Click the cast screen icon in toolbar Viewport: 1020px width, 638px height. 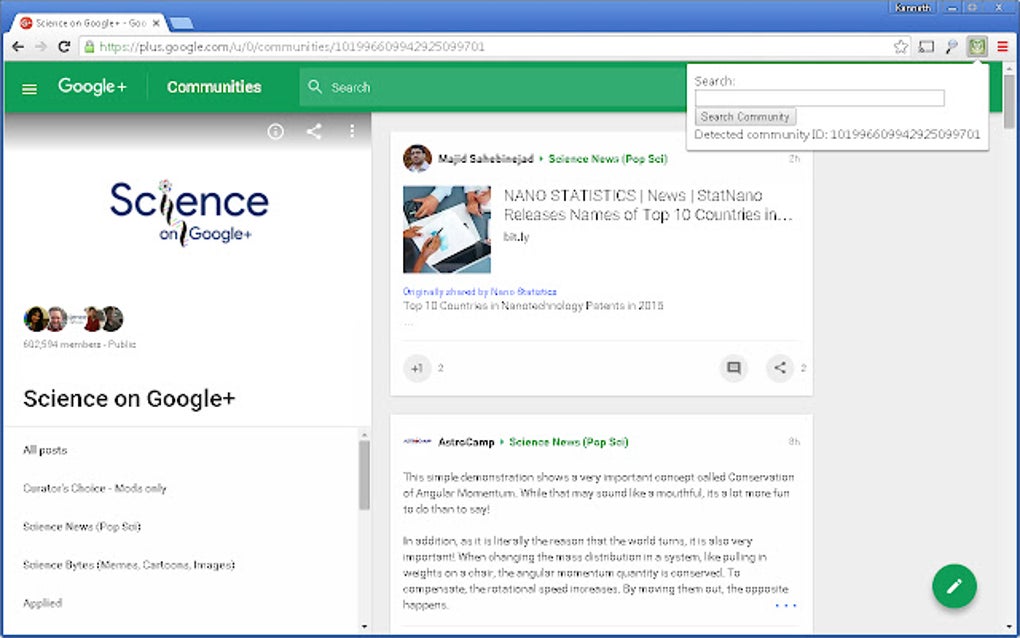(x=926, y=47)
